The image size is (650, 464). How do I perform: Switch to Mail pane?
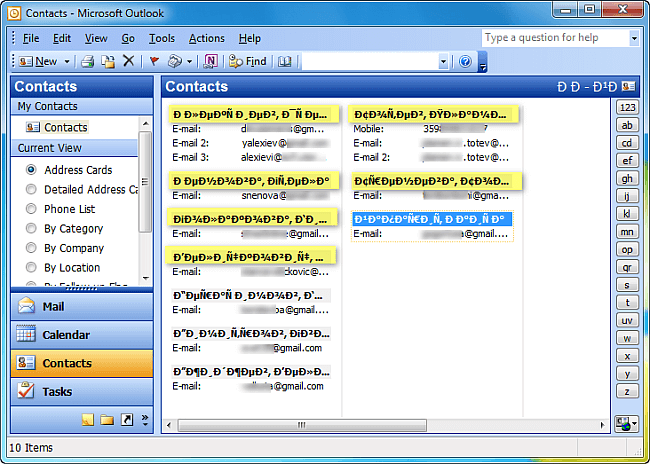pos(82,306)
